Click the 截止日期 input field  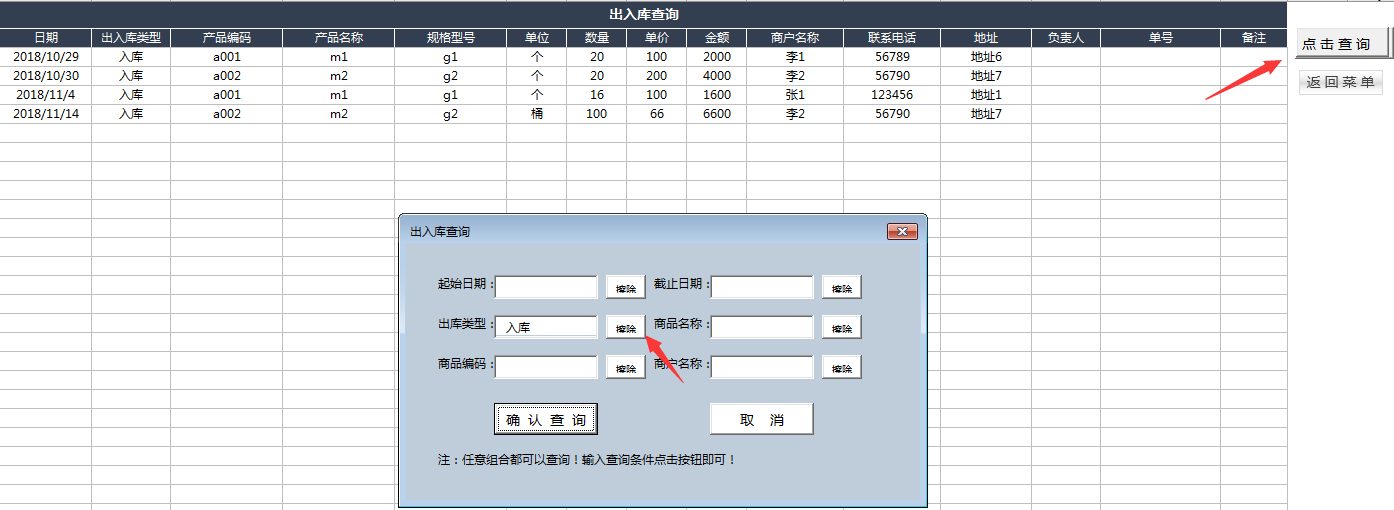point(763,287)
